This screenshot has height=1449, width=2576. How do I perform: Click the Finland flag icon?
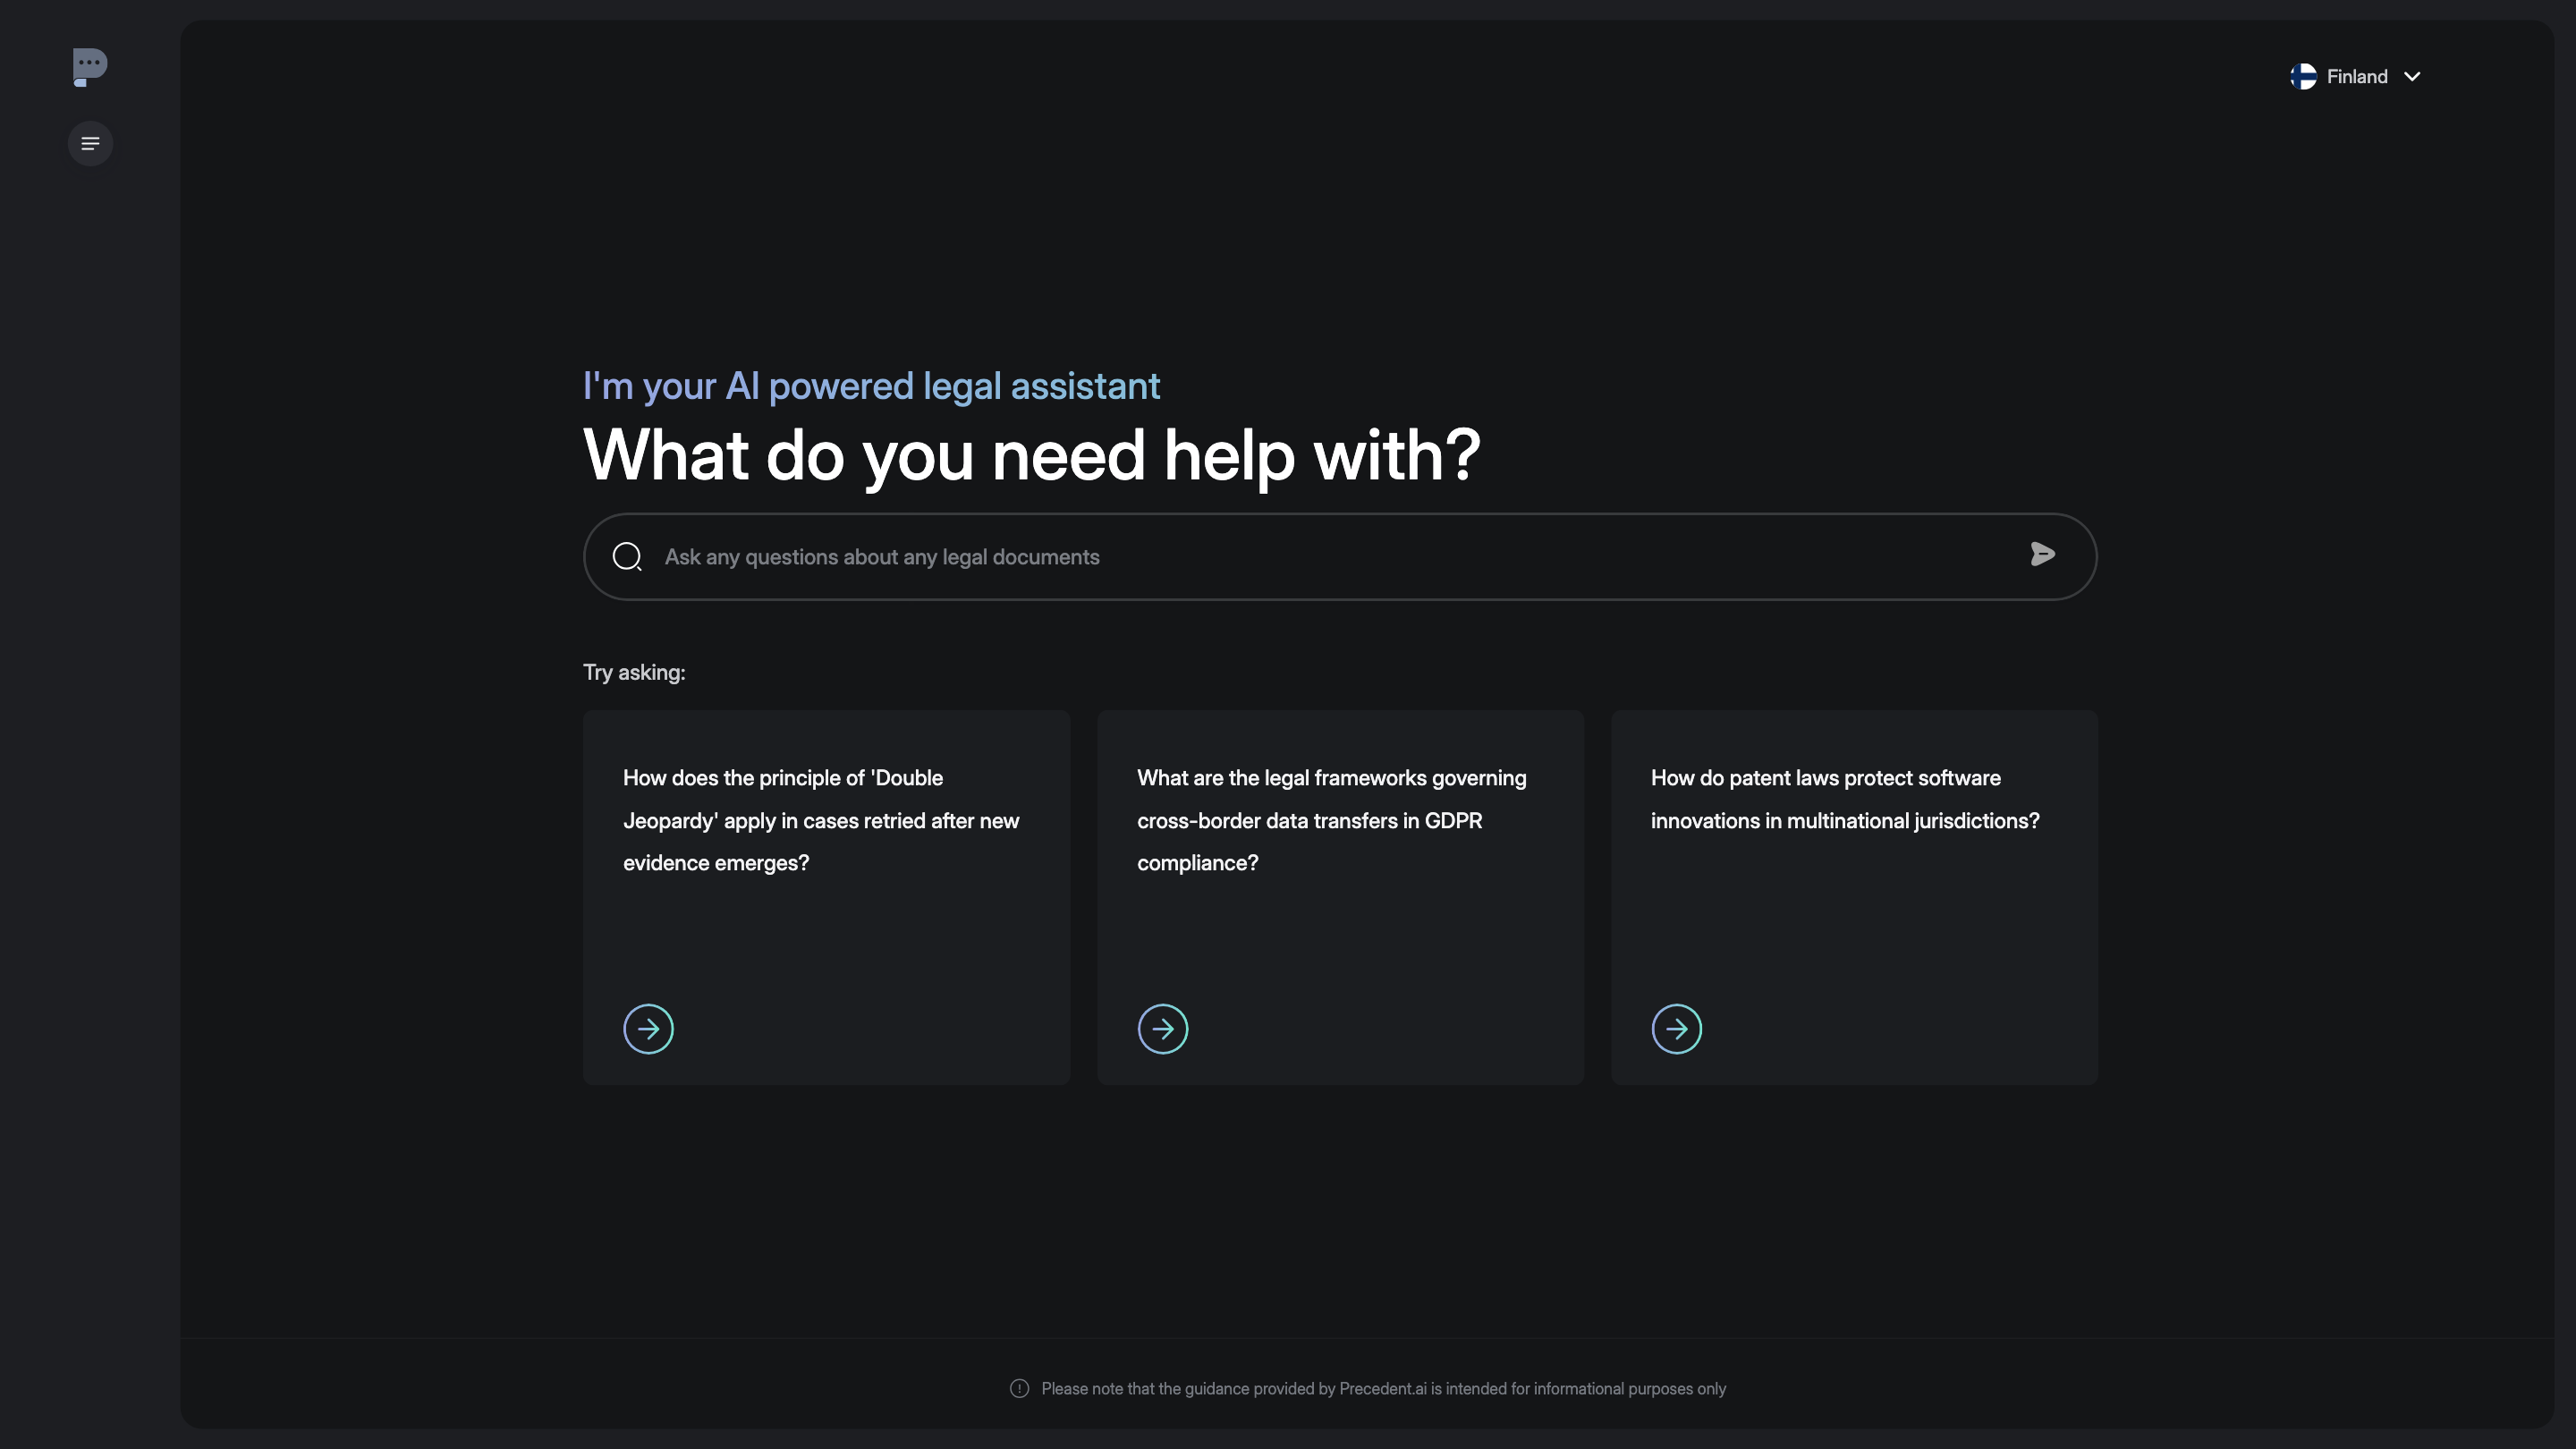[2303, 77]
